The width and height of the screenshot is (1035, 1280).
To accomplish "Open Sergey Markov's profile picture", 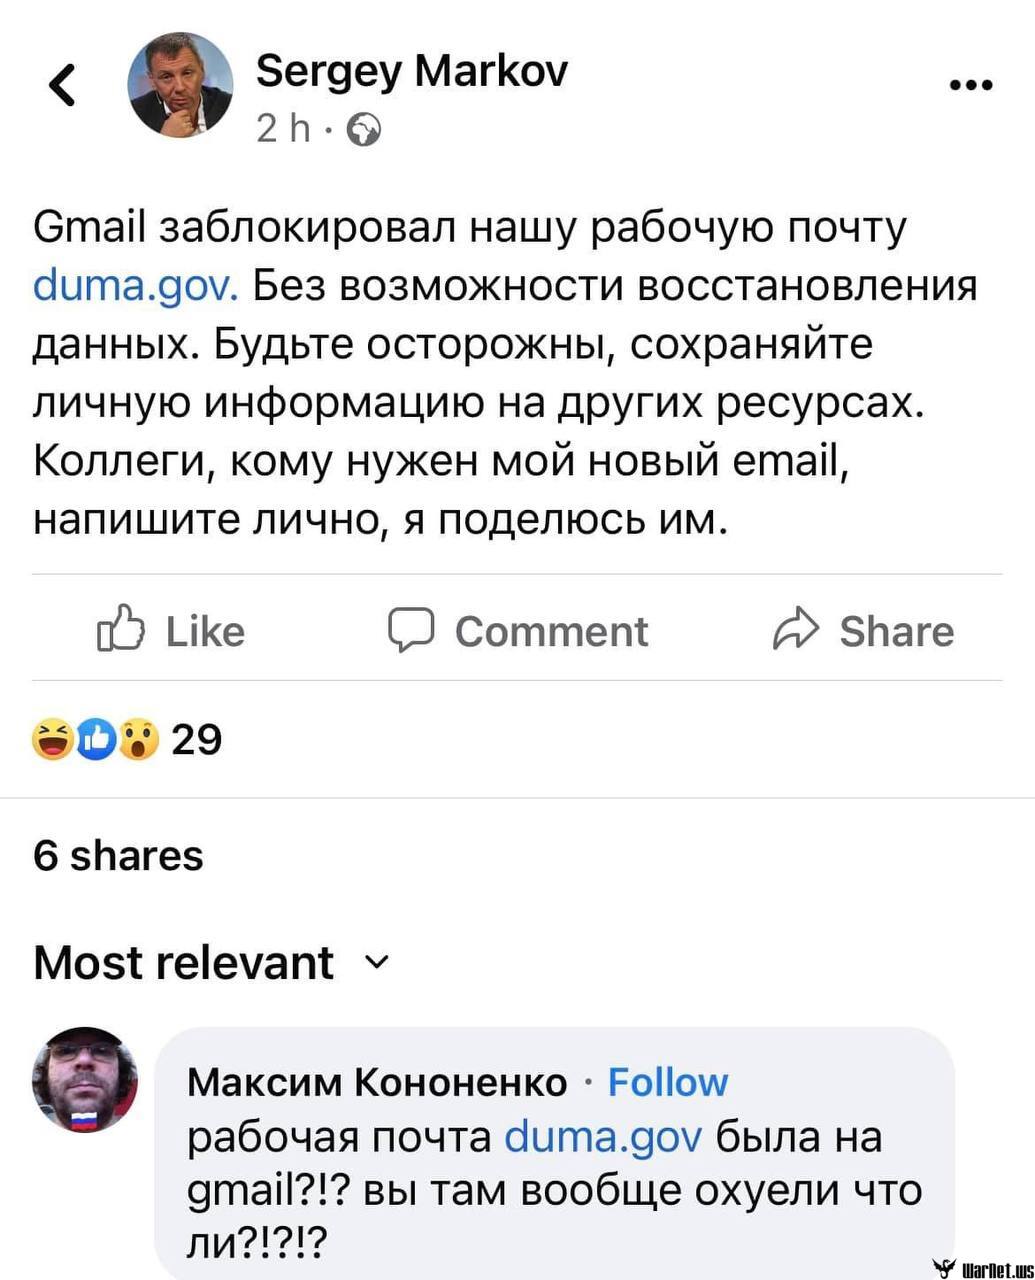I will click(180, 85).
